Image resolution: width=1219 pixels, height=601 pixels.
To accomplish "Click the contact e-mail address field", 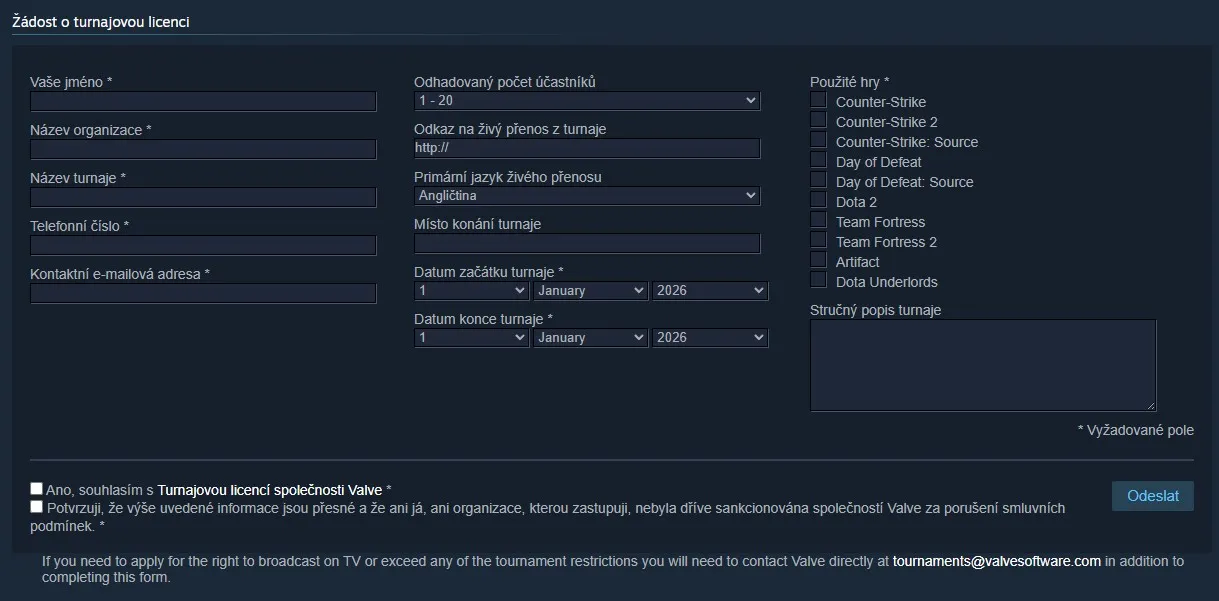I will (203, 293).
